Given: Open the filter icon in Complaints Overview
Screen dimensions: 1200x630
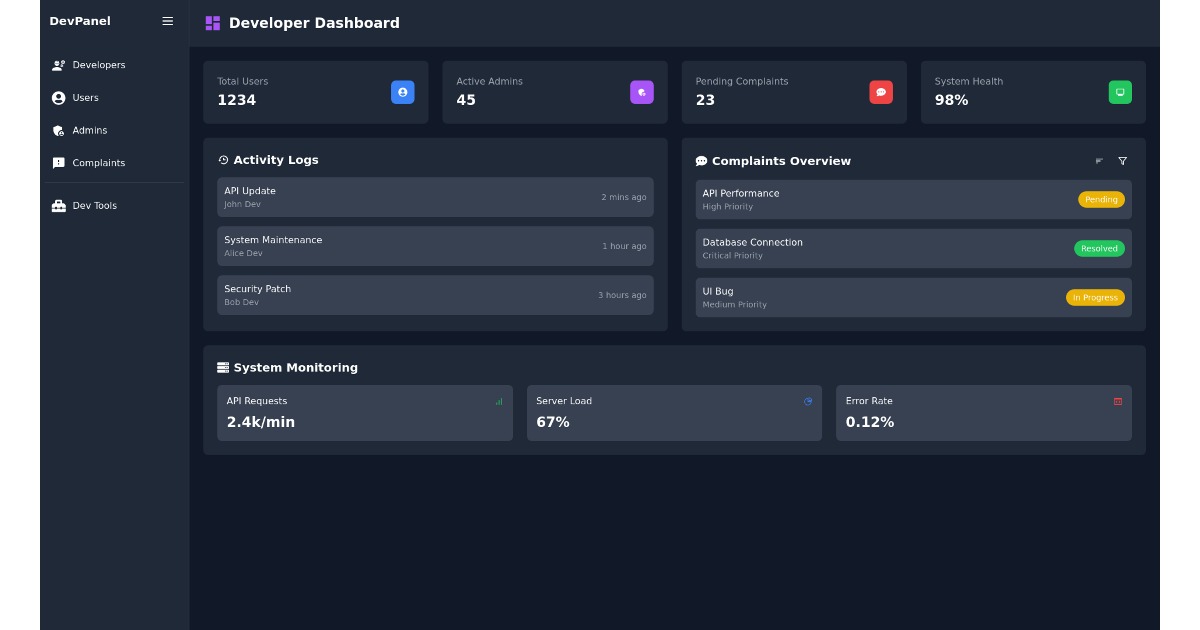Looking at the screenshot, I should pyautogui.click(x=1122, y=160).
